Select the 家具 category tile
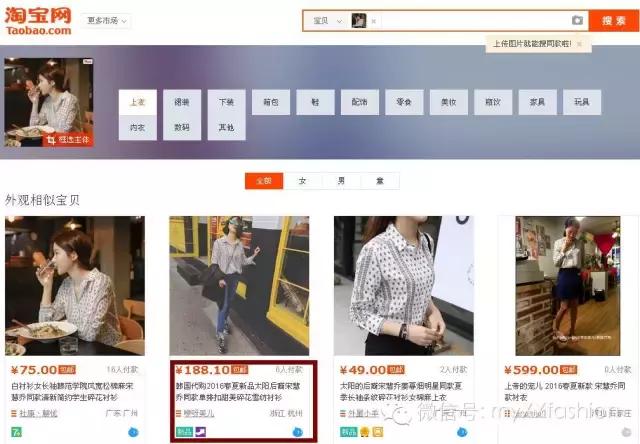Screen dimensions: 640x444 click(538, 102)
